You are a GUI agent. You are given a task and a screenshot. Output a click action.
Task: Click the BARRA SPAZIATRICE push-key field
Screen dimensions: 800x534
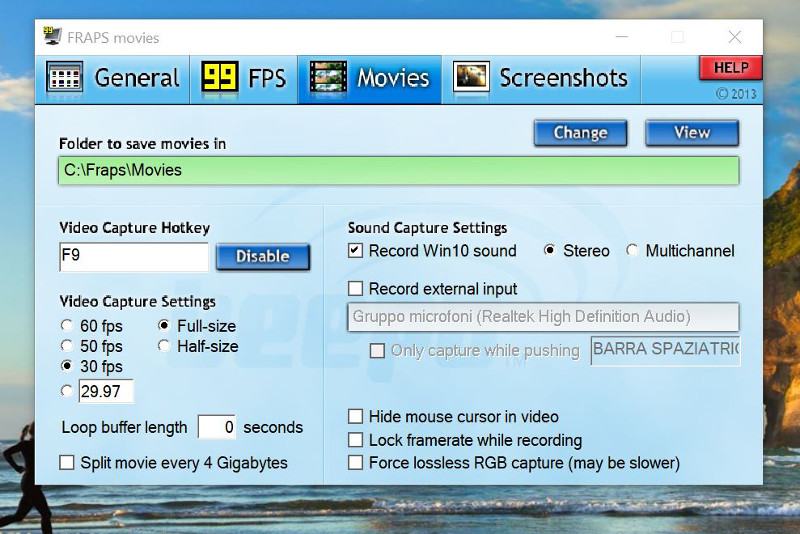[x=665, y=350]
